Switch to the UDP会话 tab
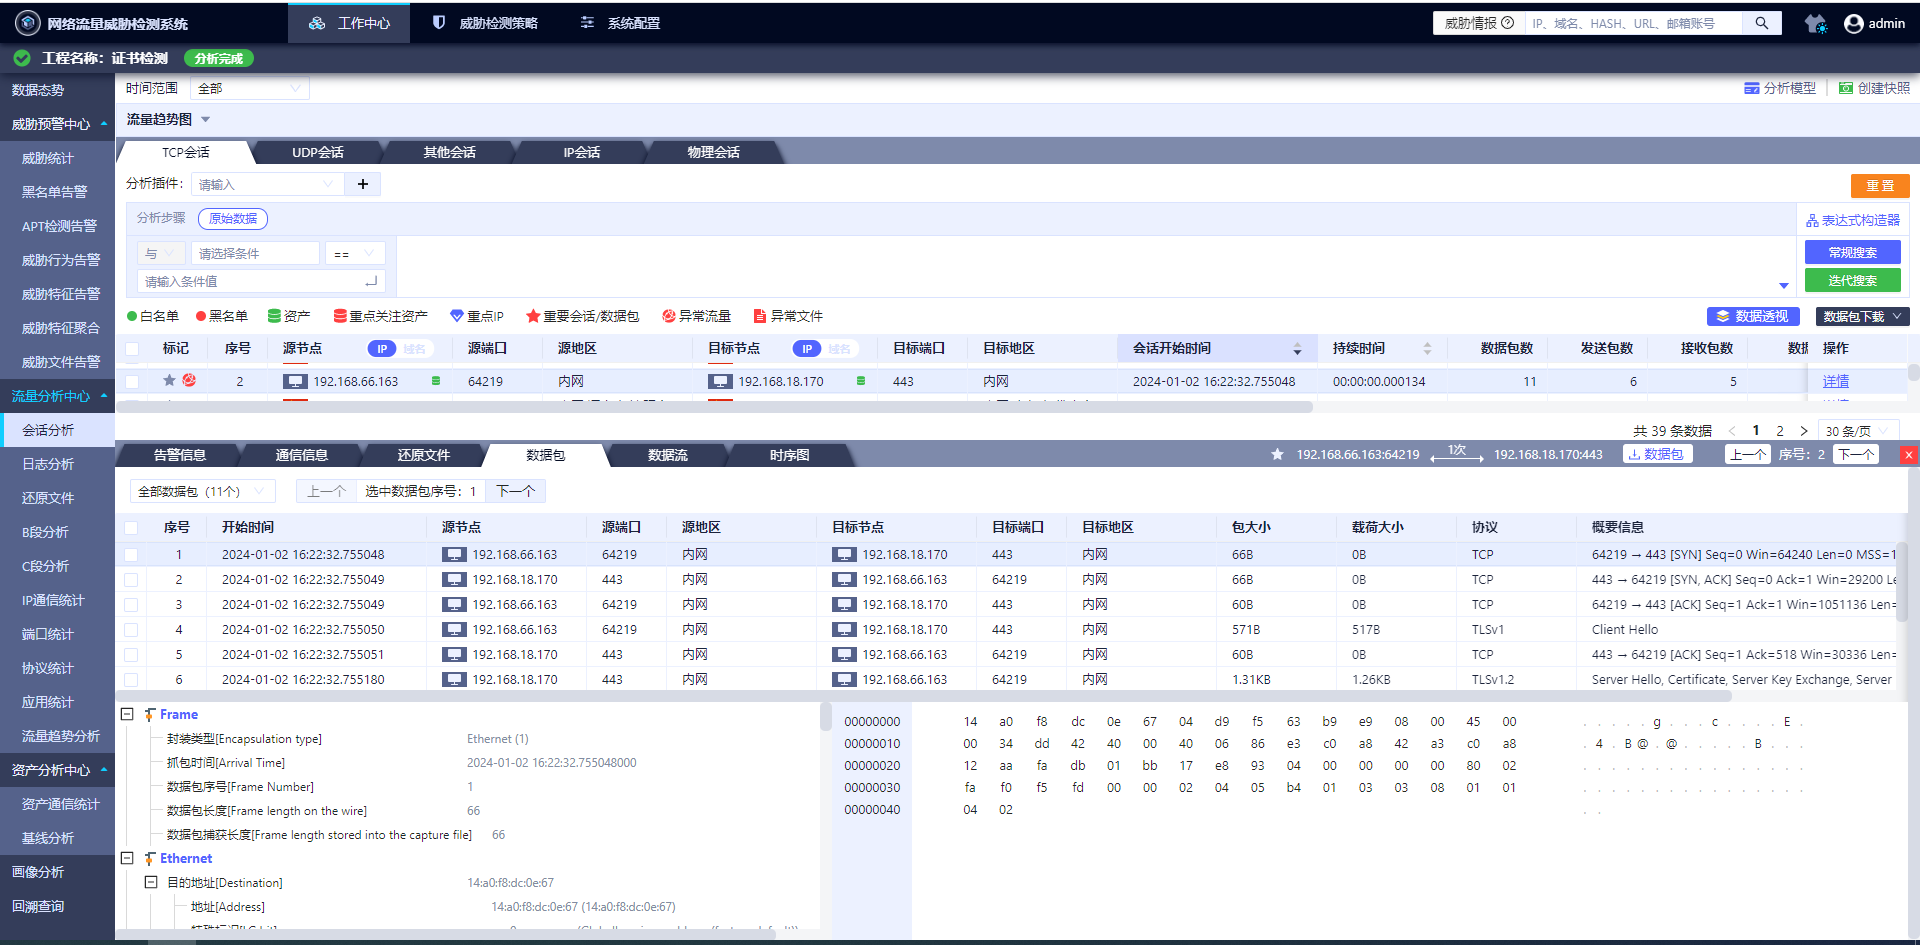Viewport: 1920px width, 945px height. [x=318, y=152]
